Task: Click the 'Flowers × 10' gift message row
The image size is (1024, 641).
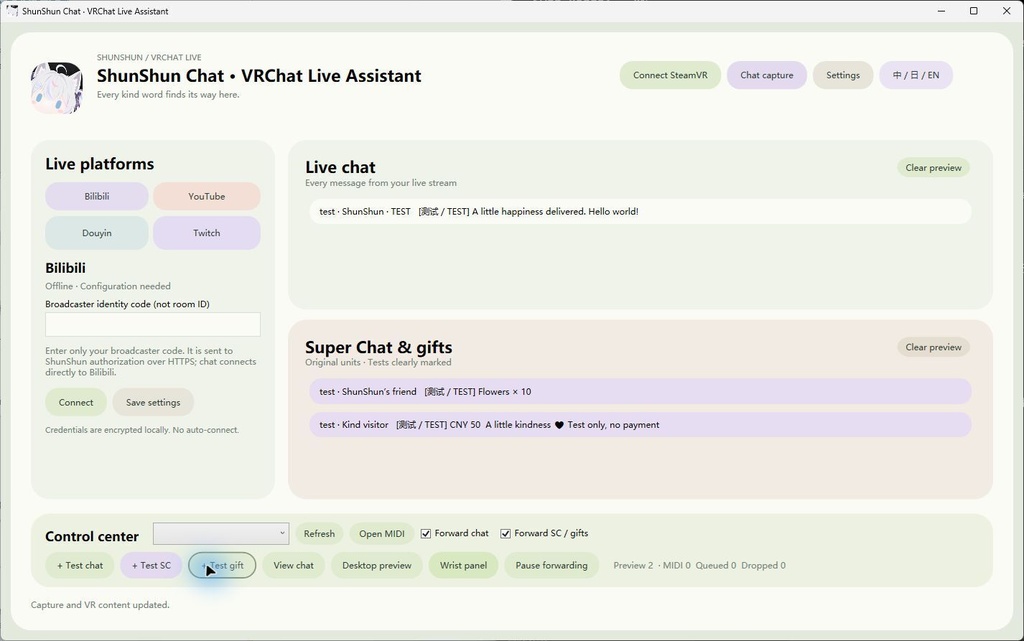Action: [x=640, y=392]
